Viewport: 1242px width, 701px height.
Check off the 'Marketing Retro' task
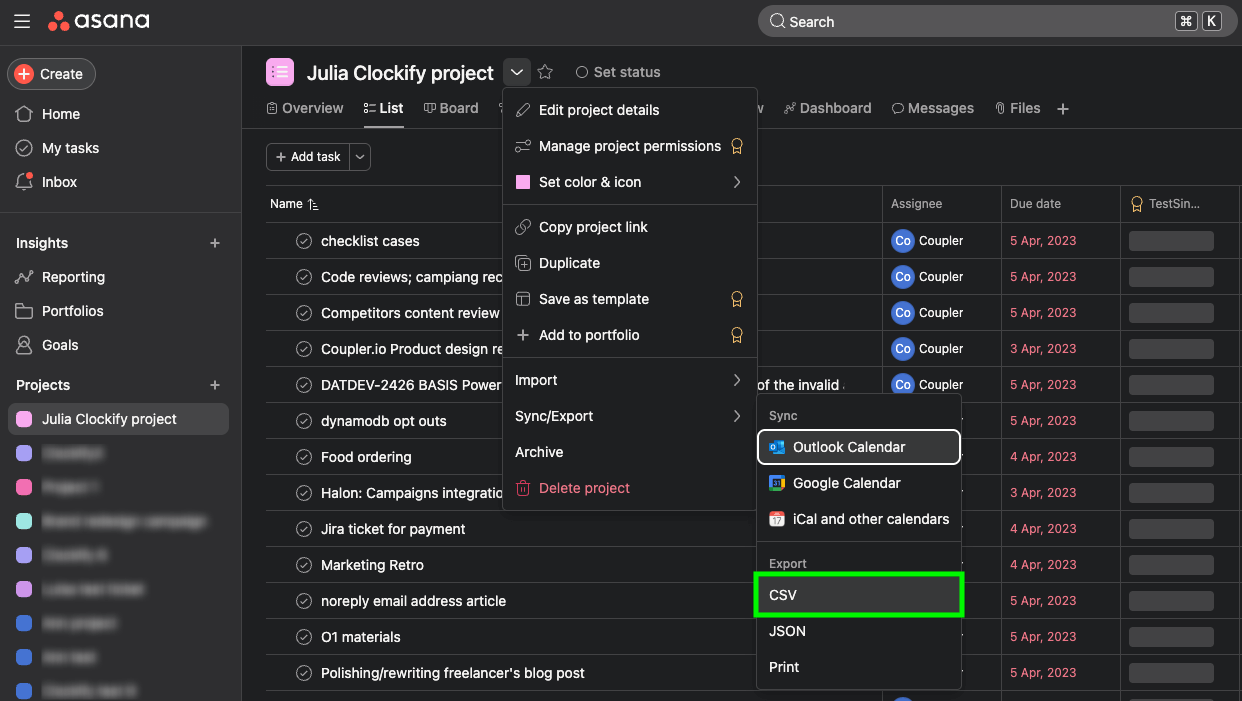pyautogui.click(x=305, y=565)
